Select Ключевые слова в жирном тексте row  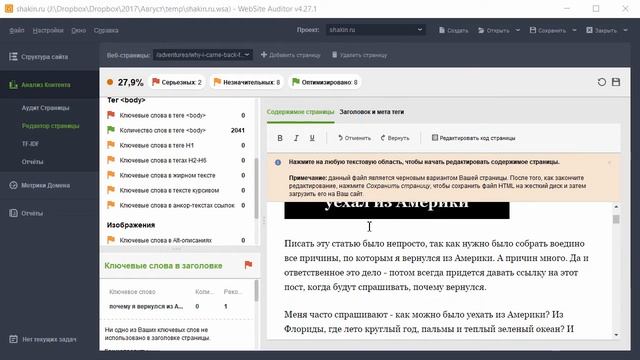(176, 175)
